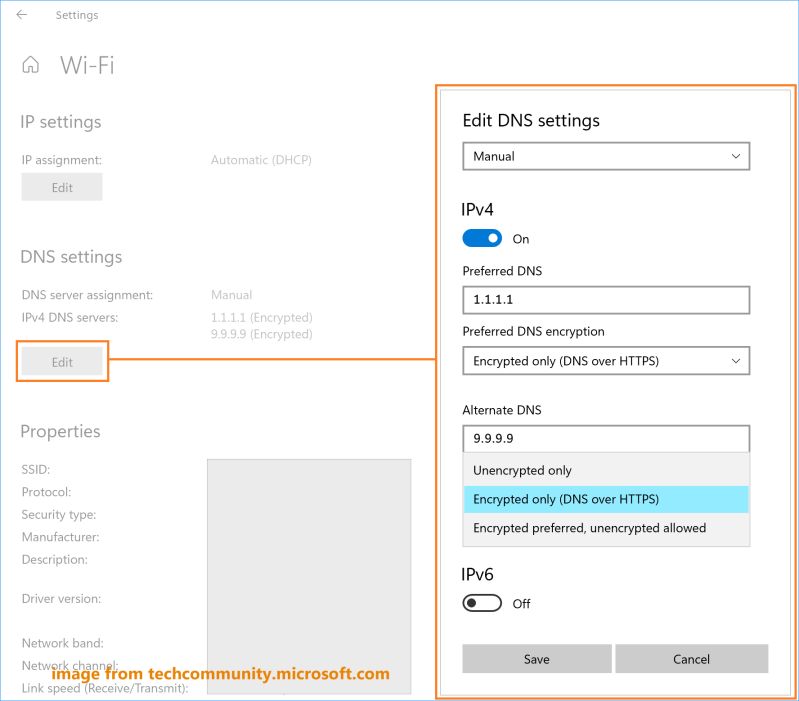Expand Preferred DNS encryption dropdown
This screenshot has width=799, height=701.
[x=606, y=361]
